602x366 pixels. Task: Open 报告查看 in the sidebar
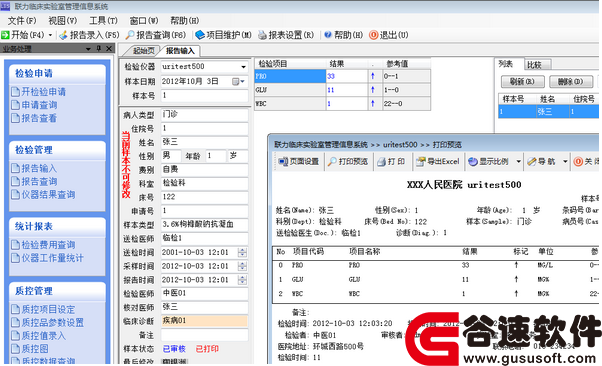(x=34, y=118)
